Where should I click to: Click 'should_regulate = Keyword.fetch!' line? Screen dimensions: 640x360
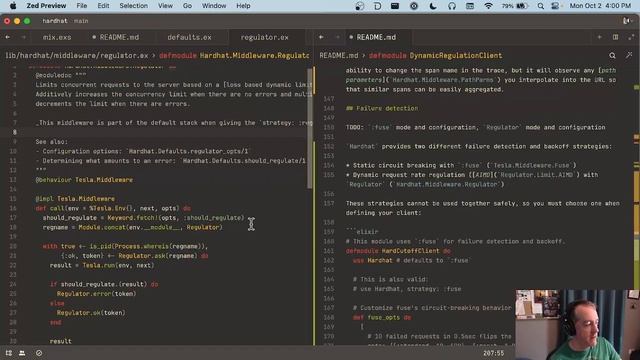point(143,218)
